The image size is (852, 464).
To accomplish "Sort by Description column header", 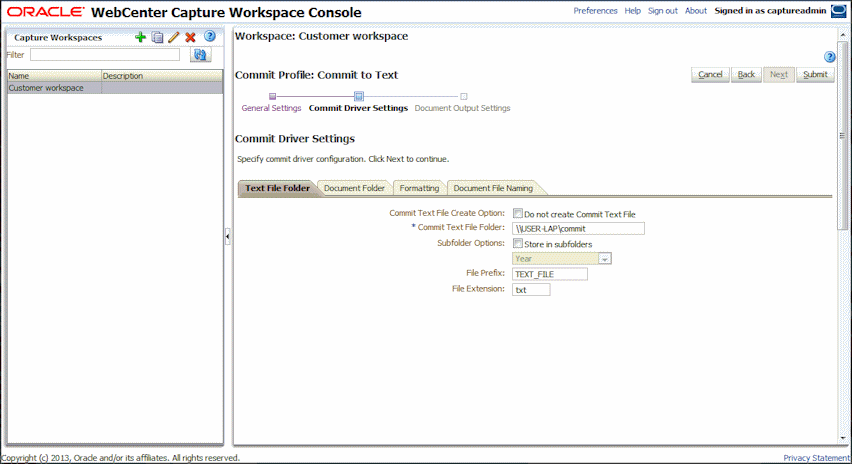I will click(x=162, y=76).
